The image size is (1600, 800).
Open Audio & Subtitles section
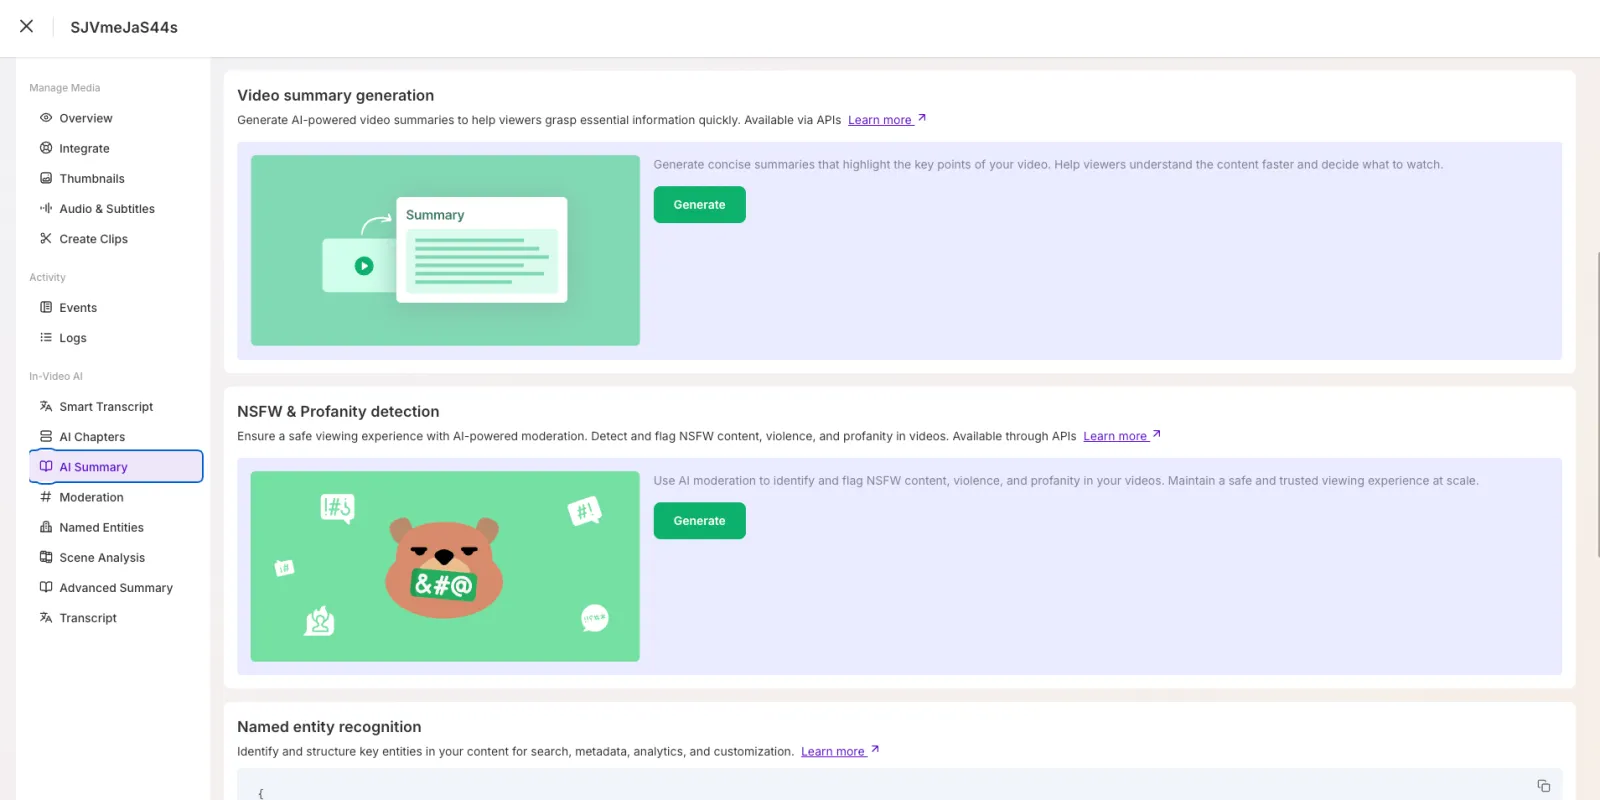tap(116, 208)
